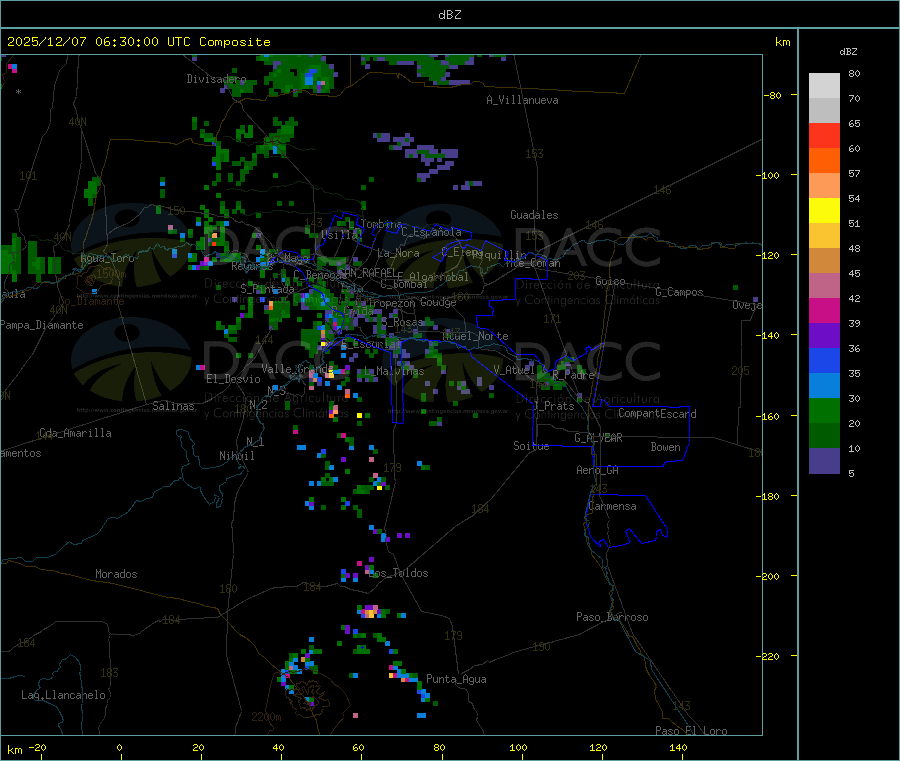The image size is (900, 761).
Task: Click the C_Española map label
Action: pos(431,232)
